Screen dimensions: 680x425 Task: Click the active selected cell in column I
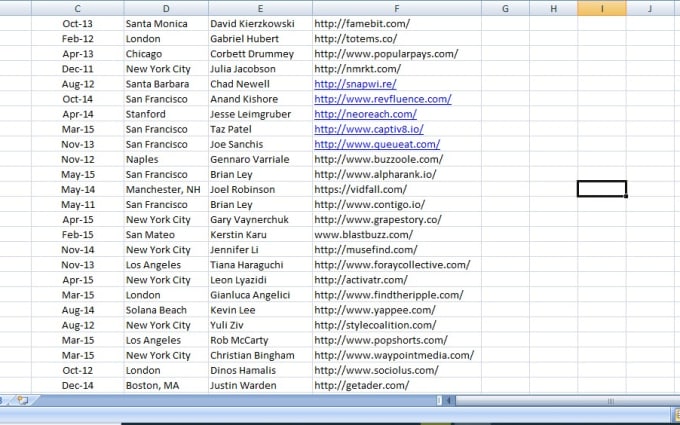click(602, 189)
